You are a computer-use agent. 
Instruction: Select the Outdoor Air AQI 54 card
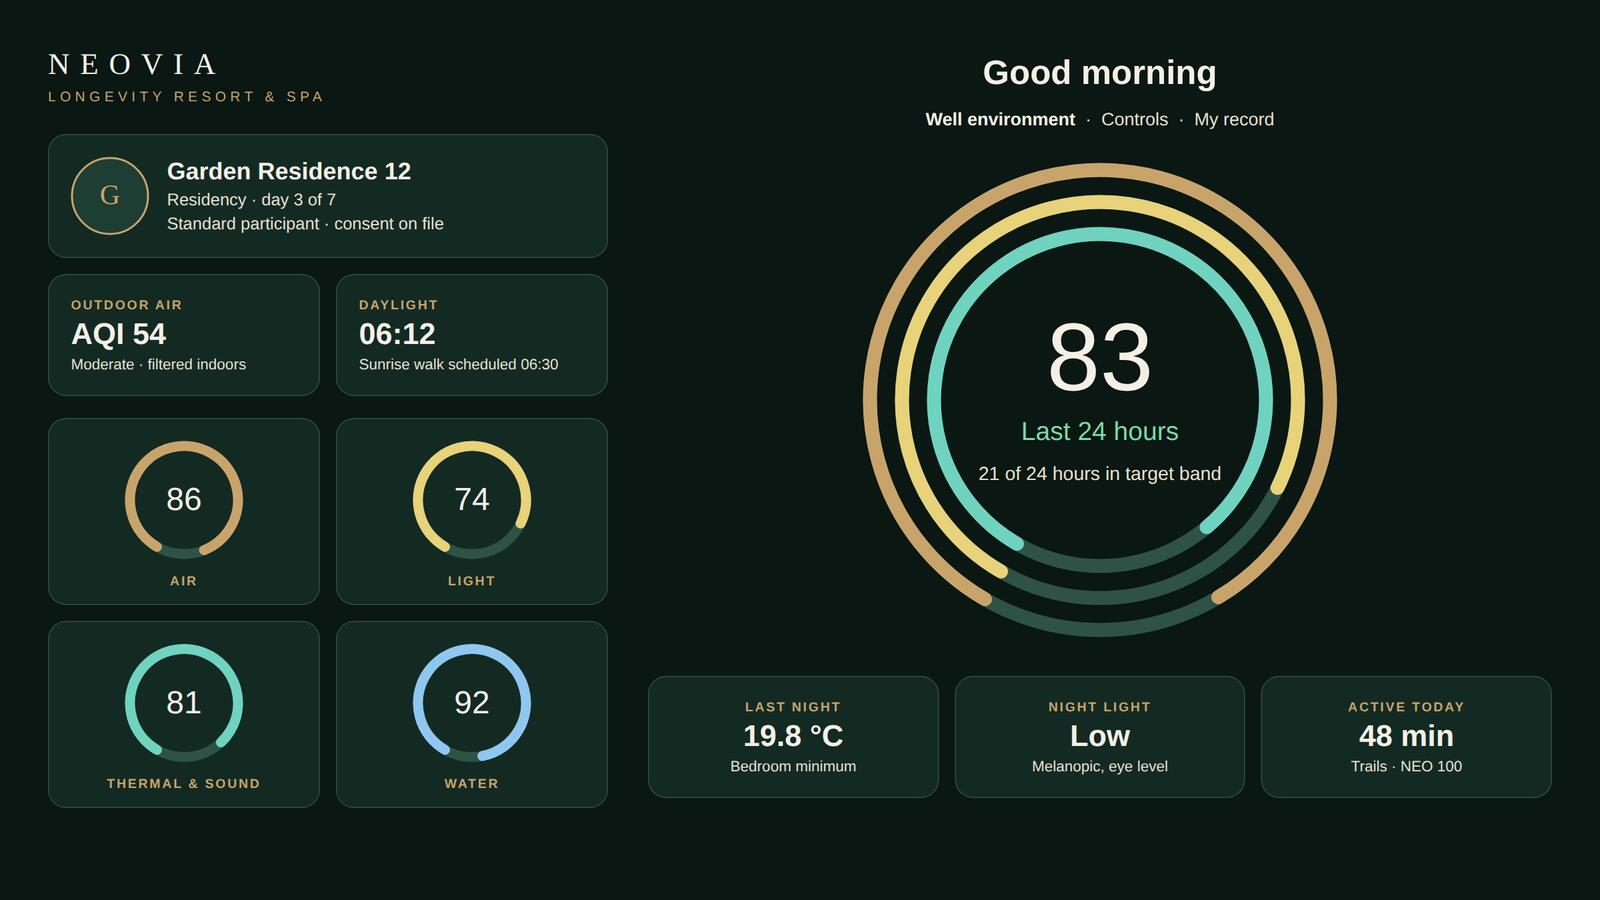coord(184,335)
